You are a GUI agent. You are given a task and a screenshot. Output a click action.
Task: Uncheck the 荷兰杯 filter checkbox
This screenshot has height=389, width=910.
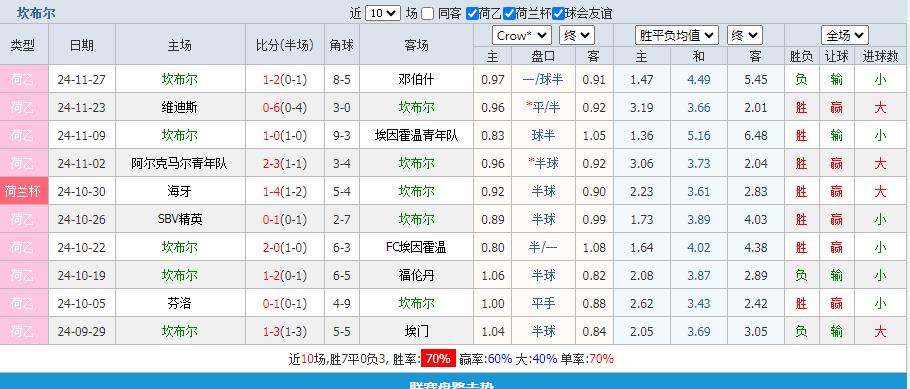(509, 13)
